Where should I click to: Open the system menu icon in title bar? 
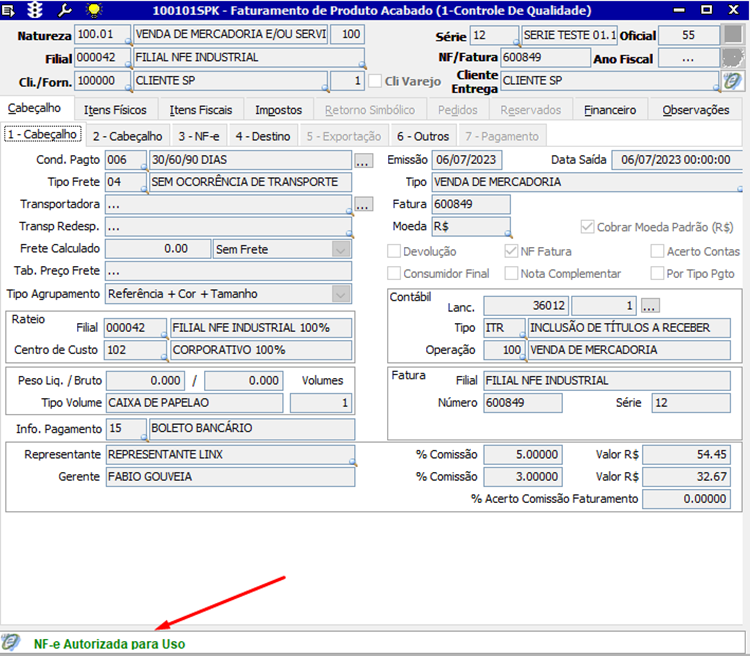coord(9,10)
